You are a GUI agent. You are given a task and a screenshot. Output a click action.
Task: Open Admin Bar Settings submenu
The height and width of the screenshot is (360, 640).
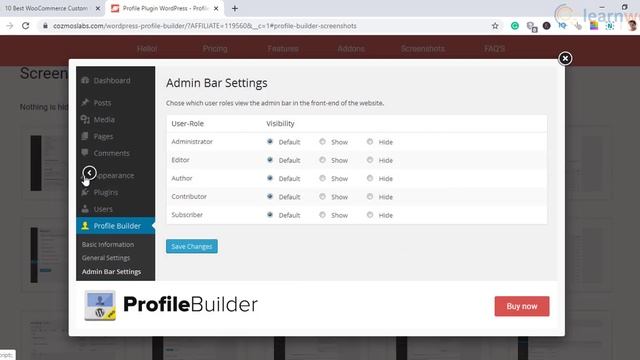(x=111, y=271)
